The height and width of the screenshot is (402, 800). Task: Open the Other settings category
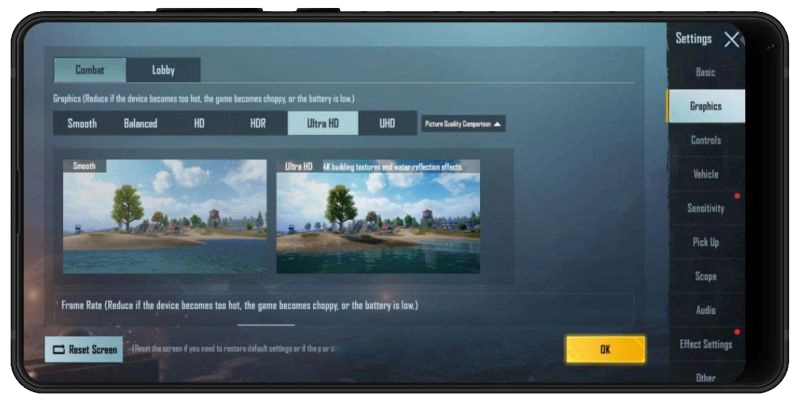coord(706,376)
